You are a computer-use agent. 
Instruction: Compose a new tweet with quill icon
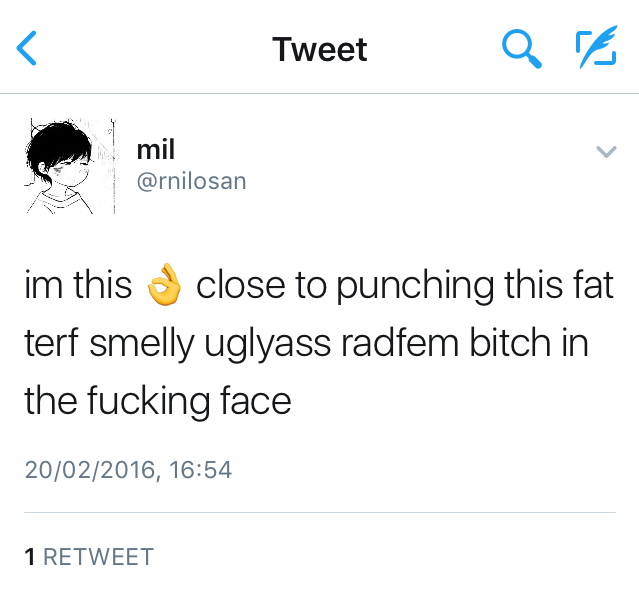point(597,46)
